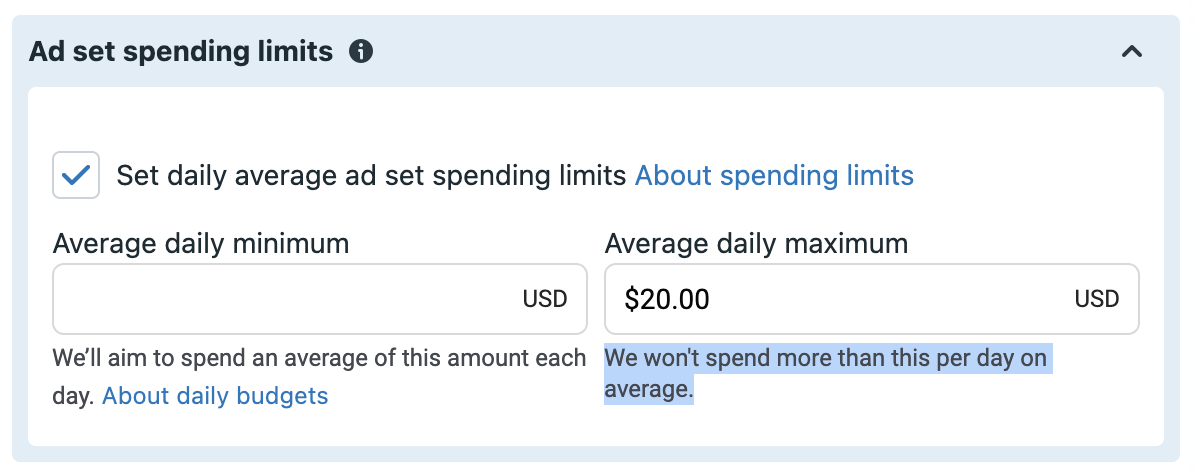Click the Set daily average ad set spending limits label
The height and width of the screenshot is (476, 1194).
[371, 175]
